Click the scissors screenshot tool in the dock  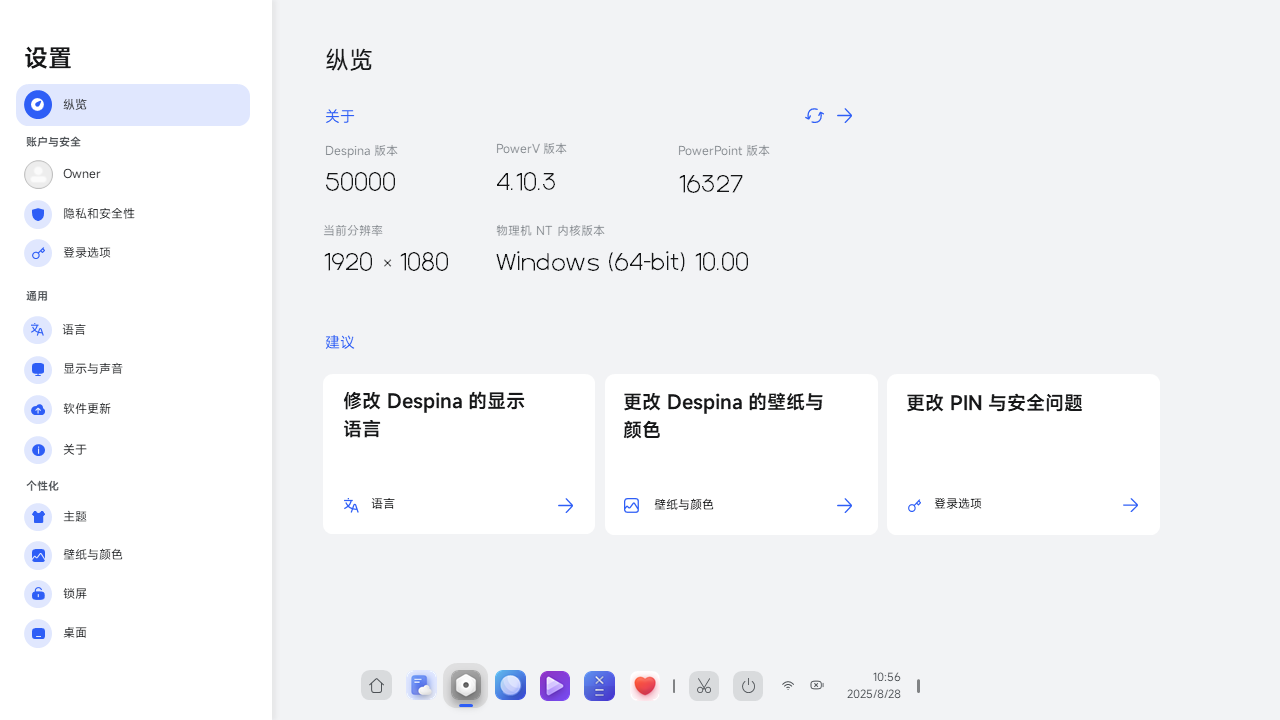point(704,686)
